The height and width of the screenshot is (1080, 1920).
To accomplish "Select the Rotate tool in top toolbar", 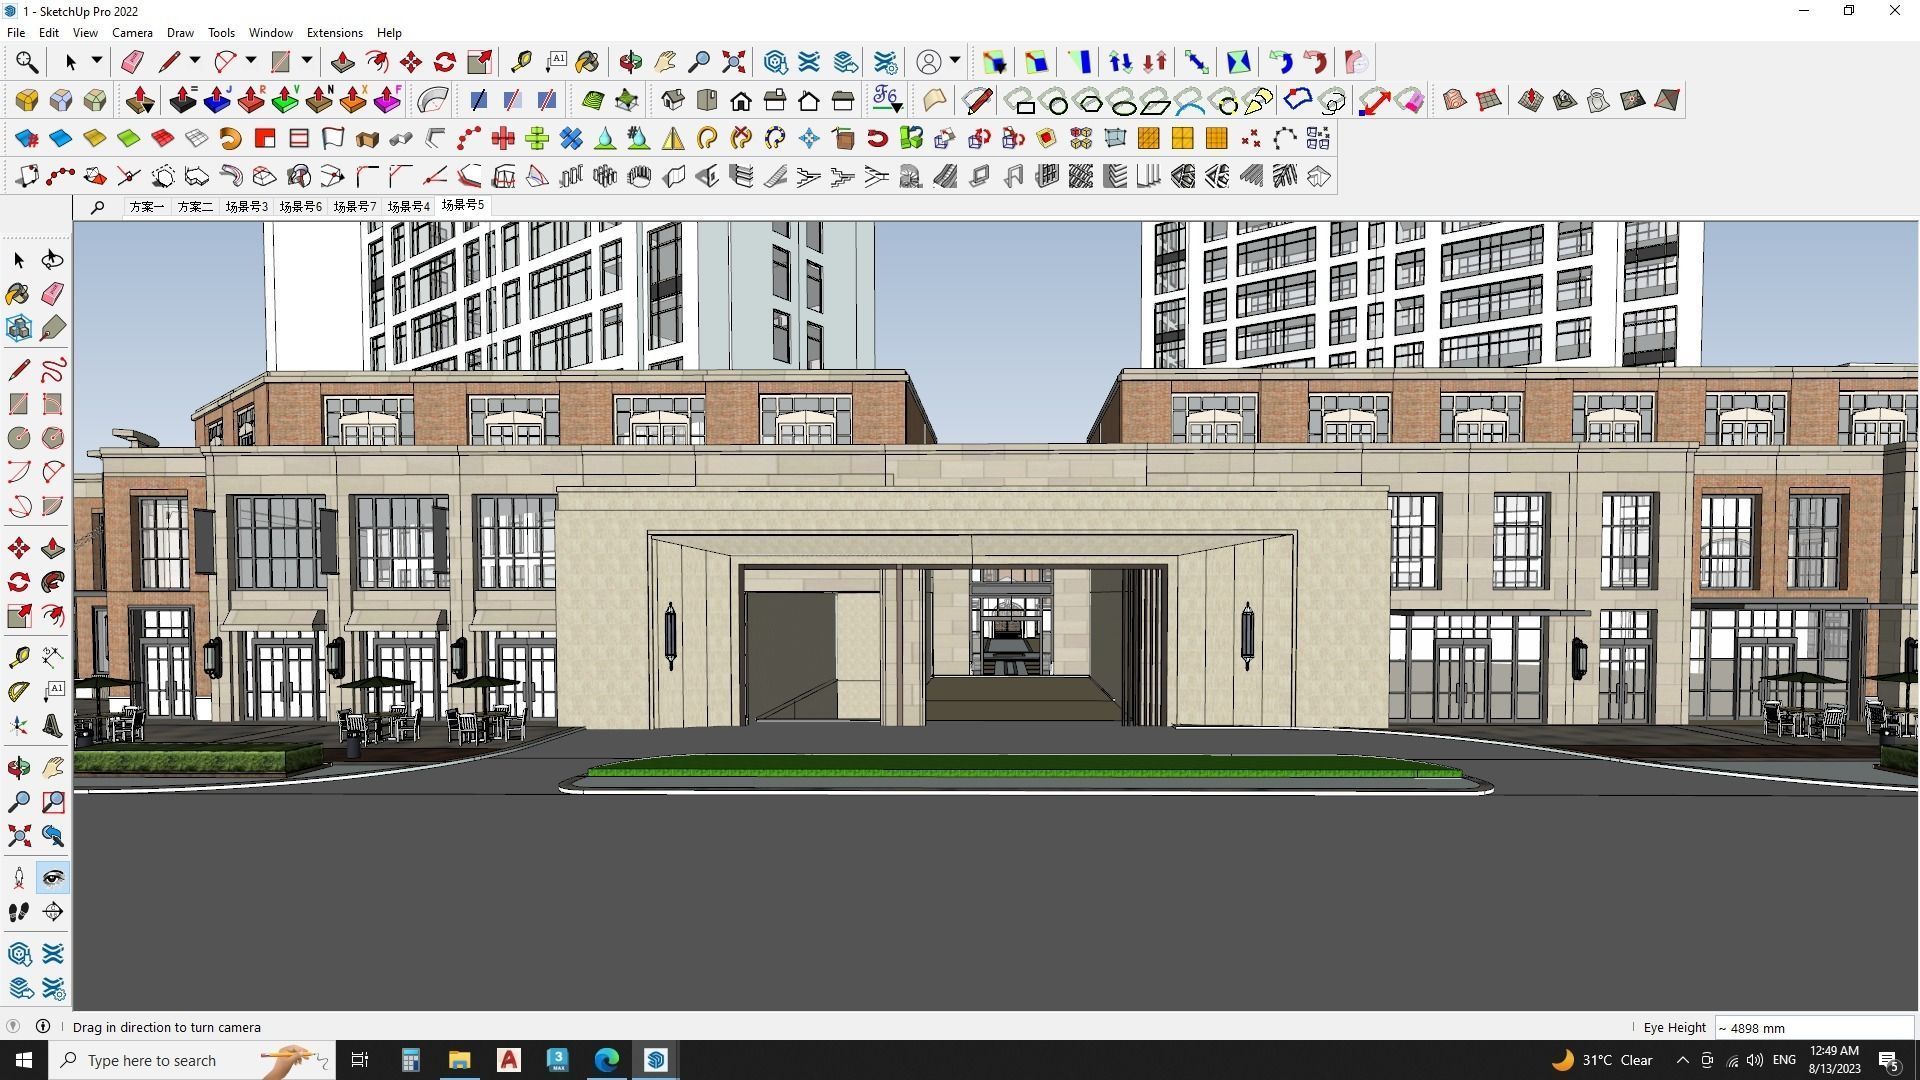I will pos(445,62).
